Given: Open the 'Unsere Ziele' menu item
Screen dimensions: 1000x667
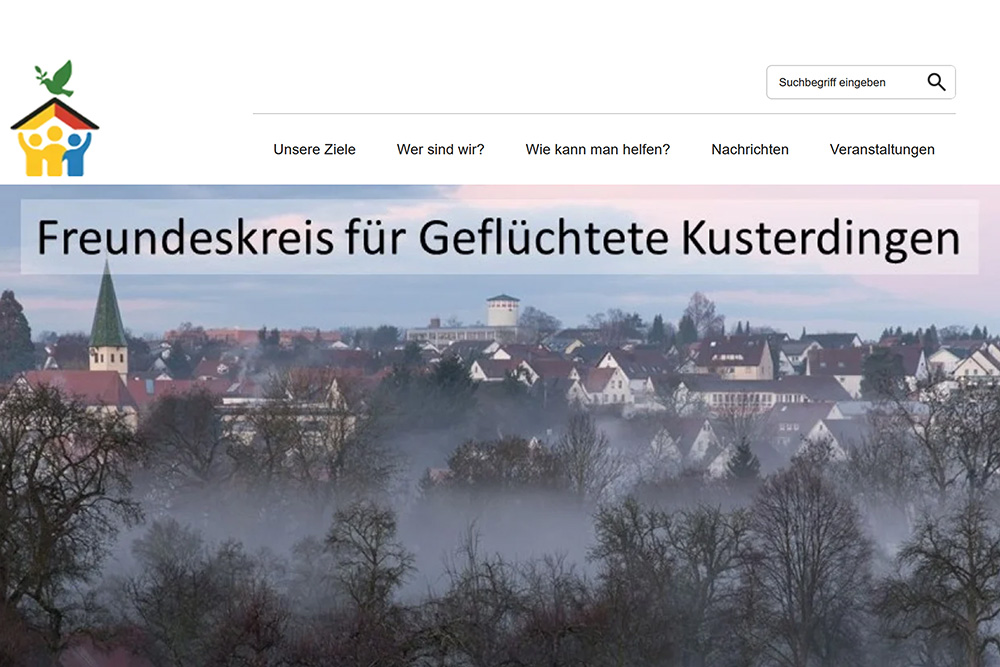Looking at the screenshot, I should (x=314, y=149).
